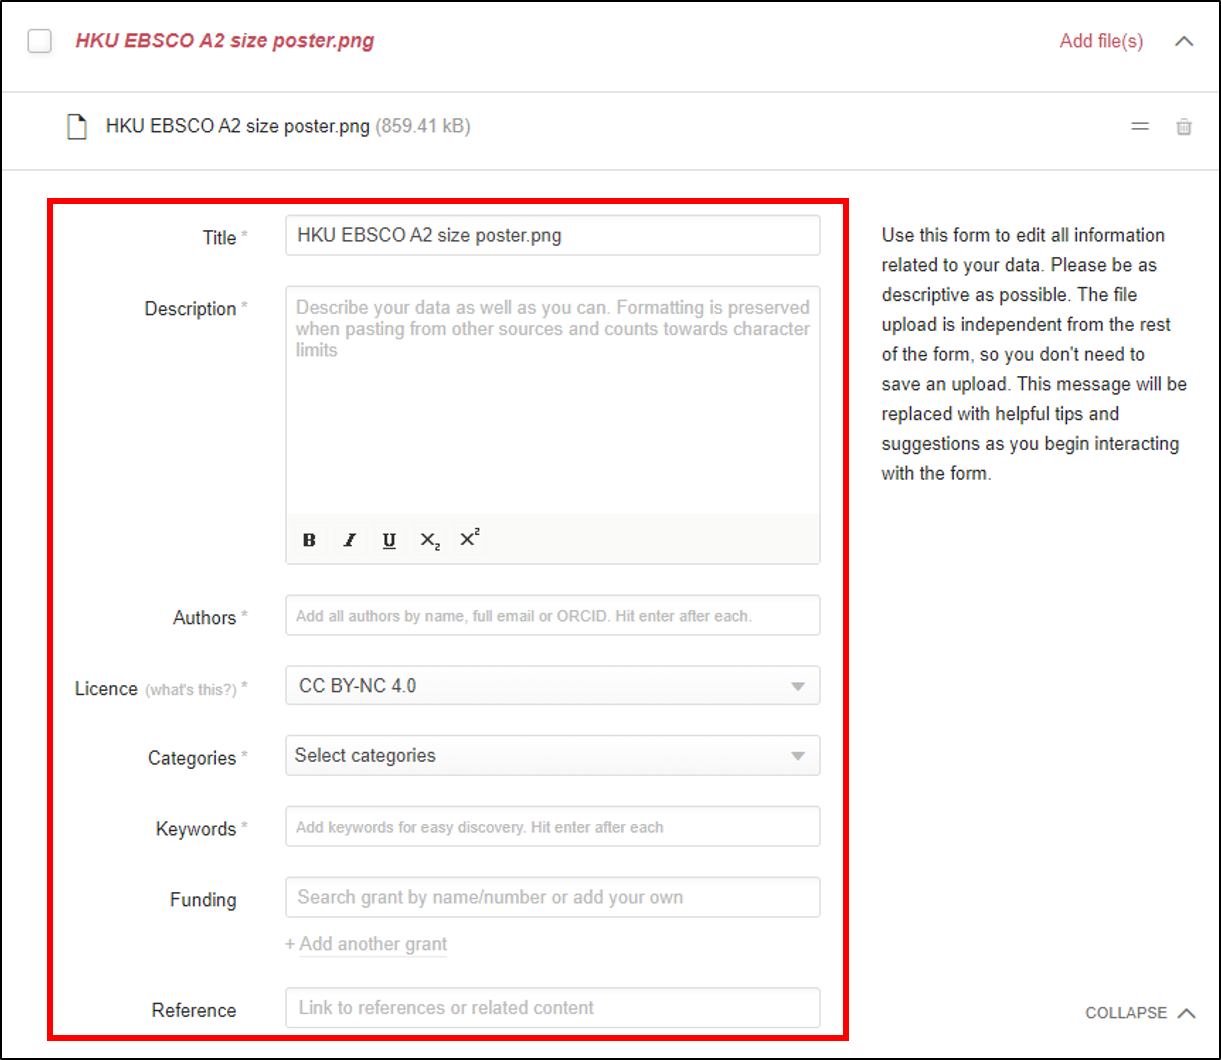Click the Keywords input field
The width and height of the screenshot is (1221, 1060).
point(552,827)
